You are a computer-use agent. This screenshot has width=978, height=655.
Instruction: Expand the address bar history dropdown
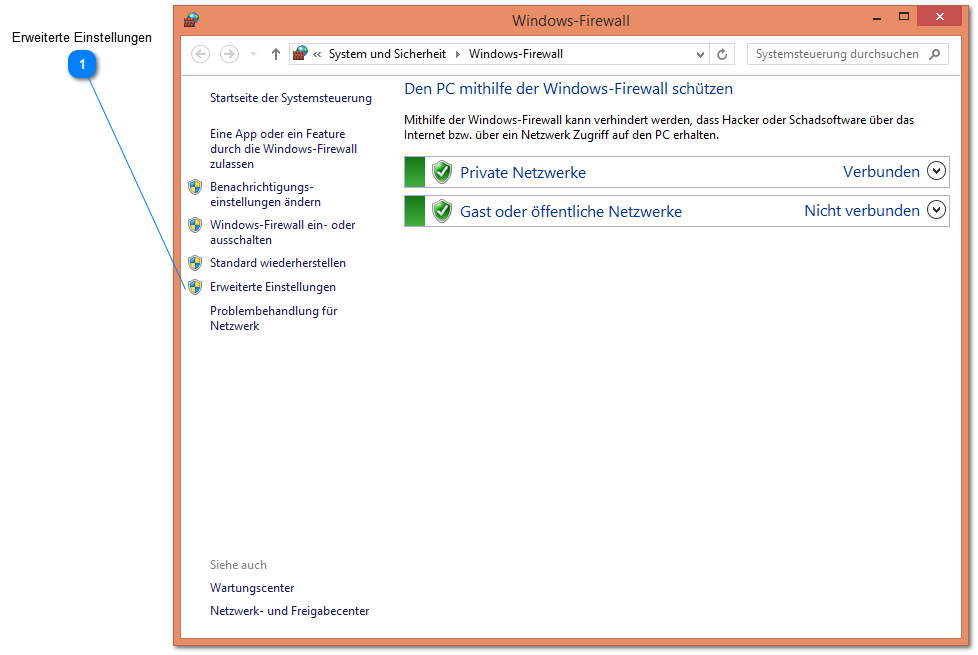(700, 54)
